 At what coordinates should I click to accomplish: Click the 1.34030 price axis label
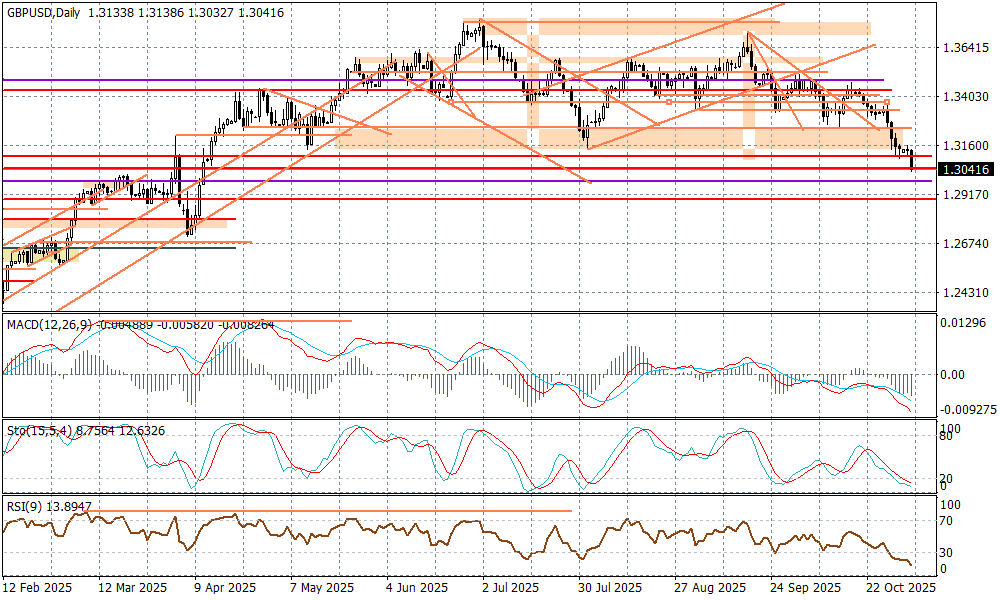965,96
